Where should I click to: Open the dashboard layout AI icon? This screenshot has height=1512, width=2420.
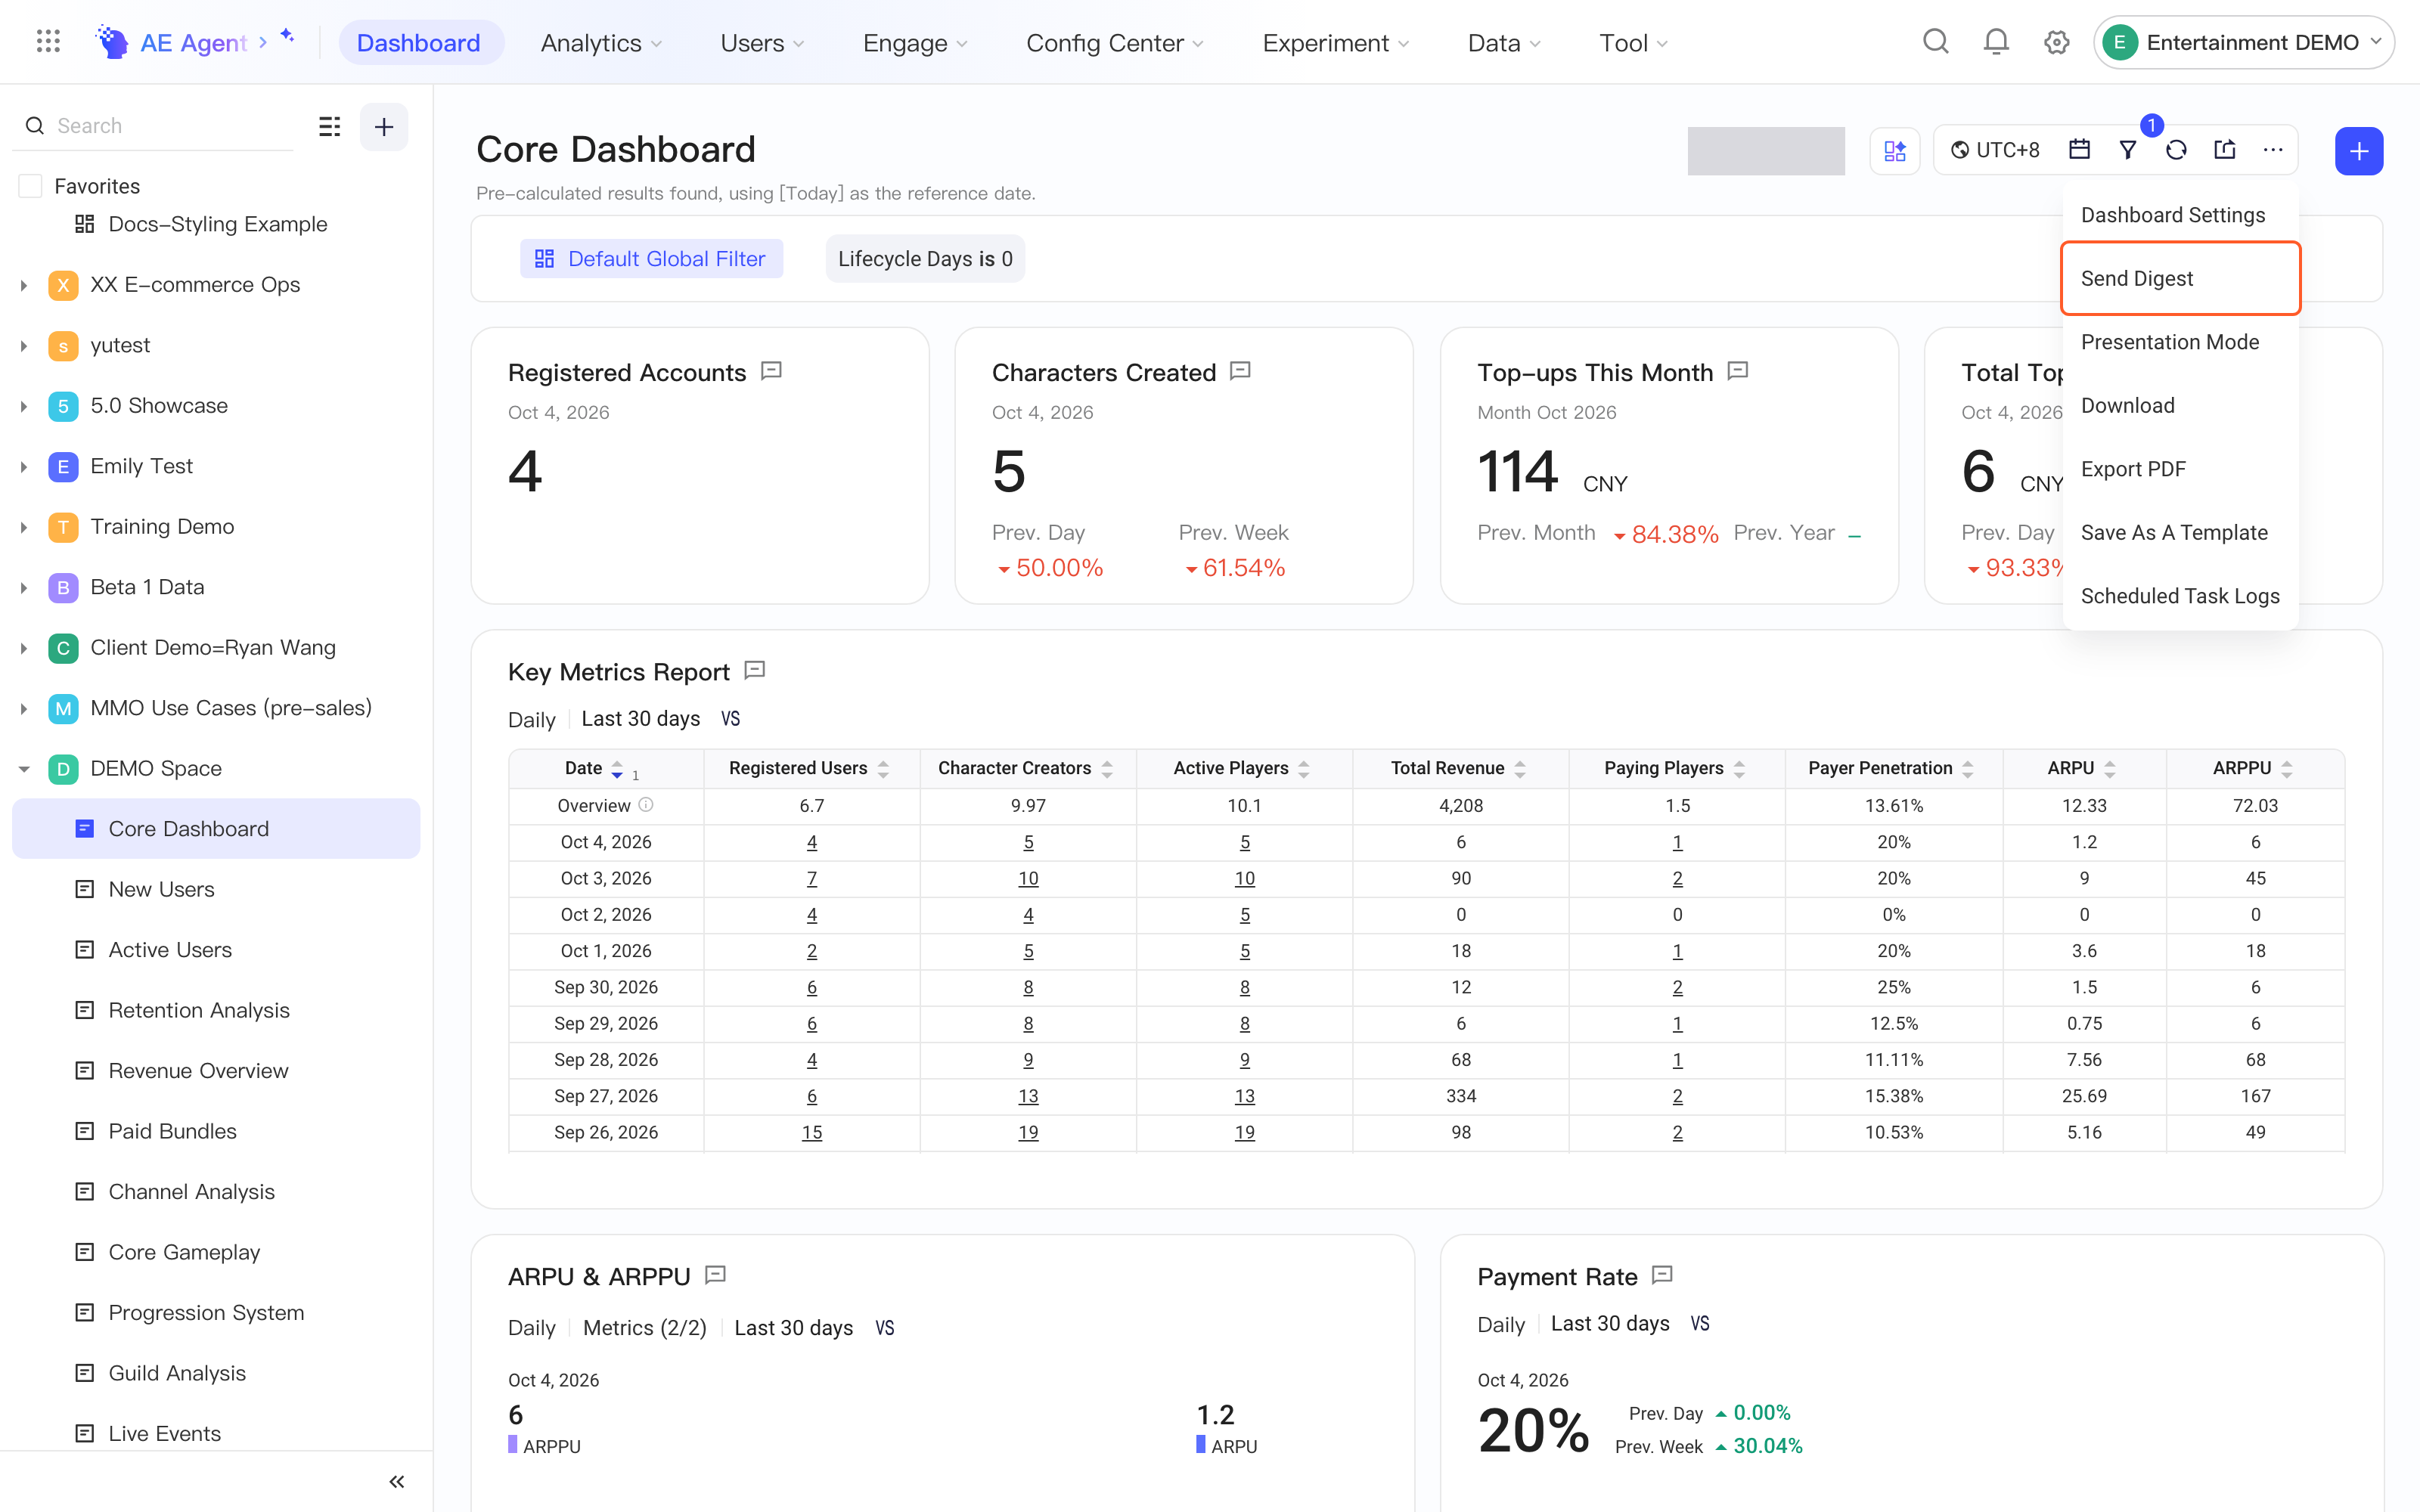click(x=1895, y=150)
